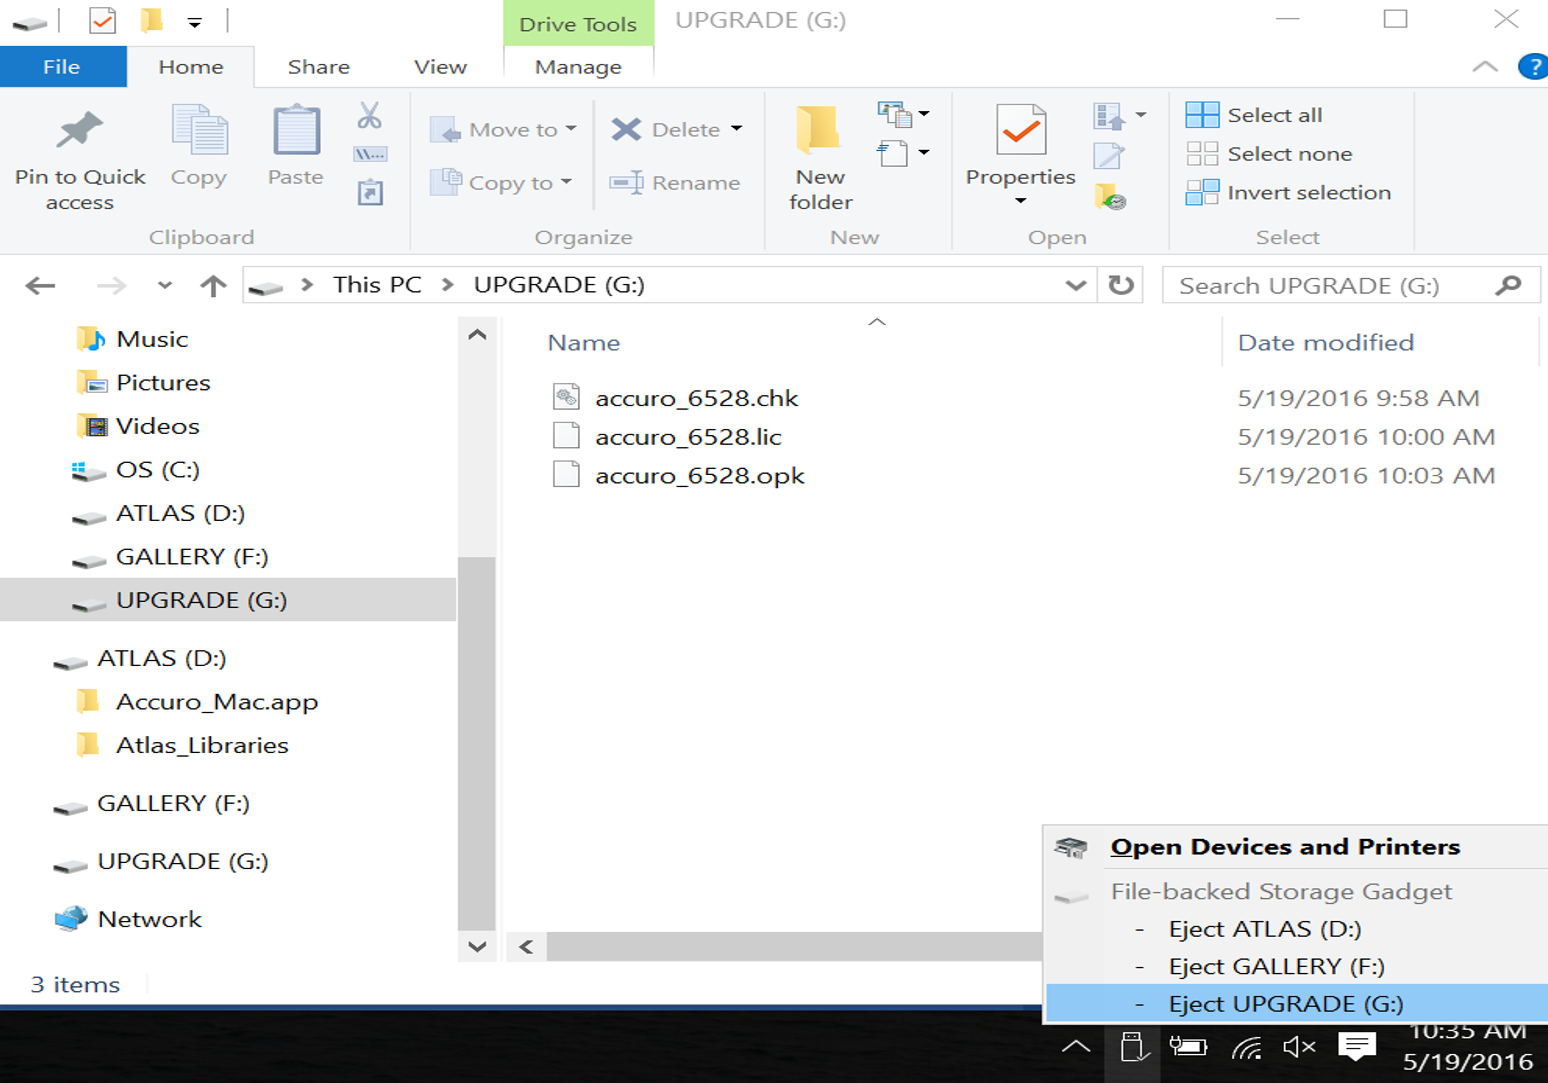This screenshot has height=1083, width=1548.
Task: Click the Copy path icon
Action: 370,154
